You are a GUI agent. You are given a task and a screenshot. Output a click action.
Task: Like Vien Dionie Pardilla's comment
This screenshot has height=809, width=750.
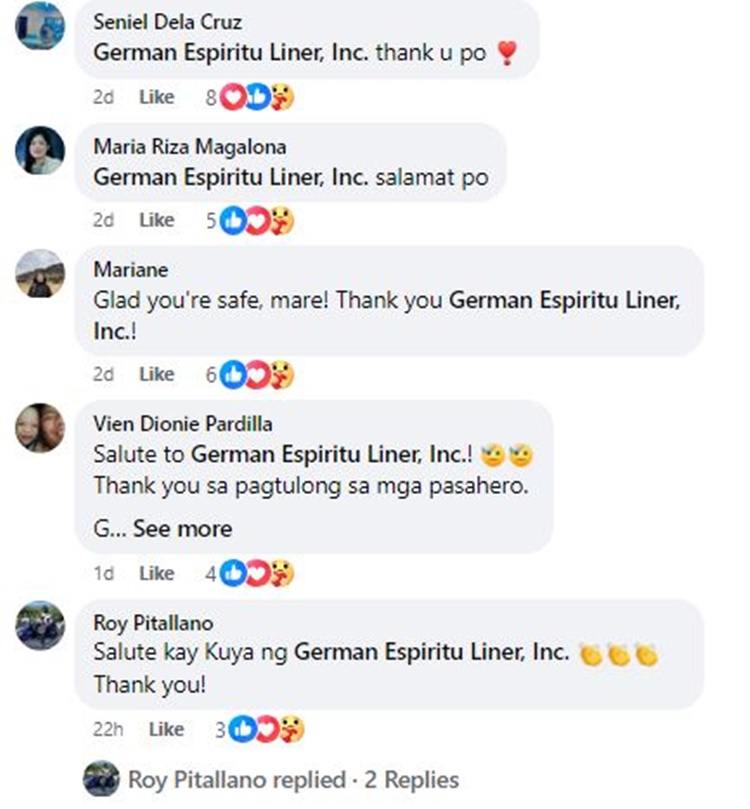157,573
